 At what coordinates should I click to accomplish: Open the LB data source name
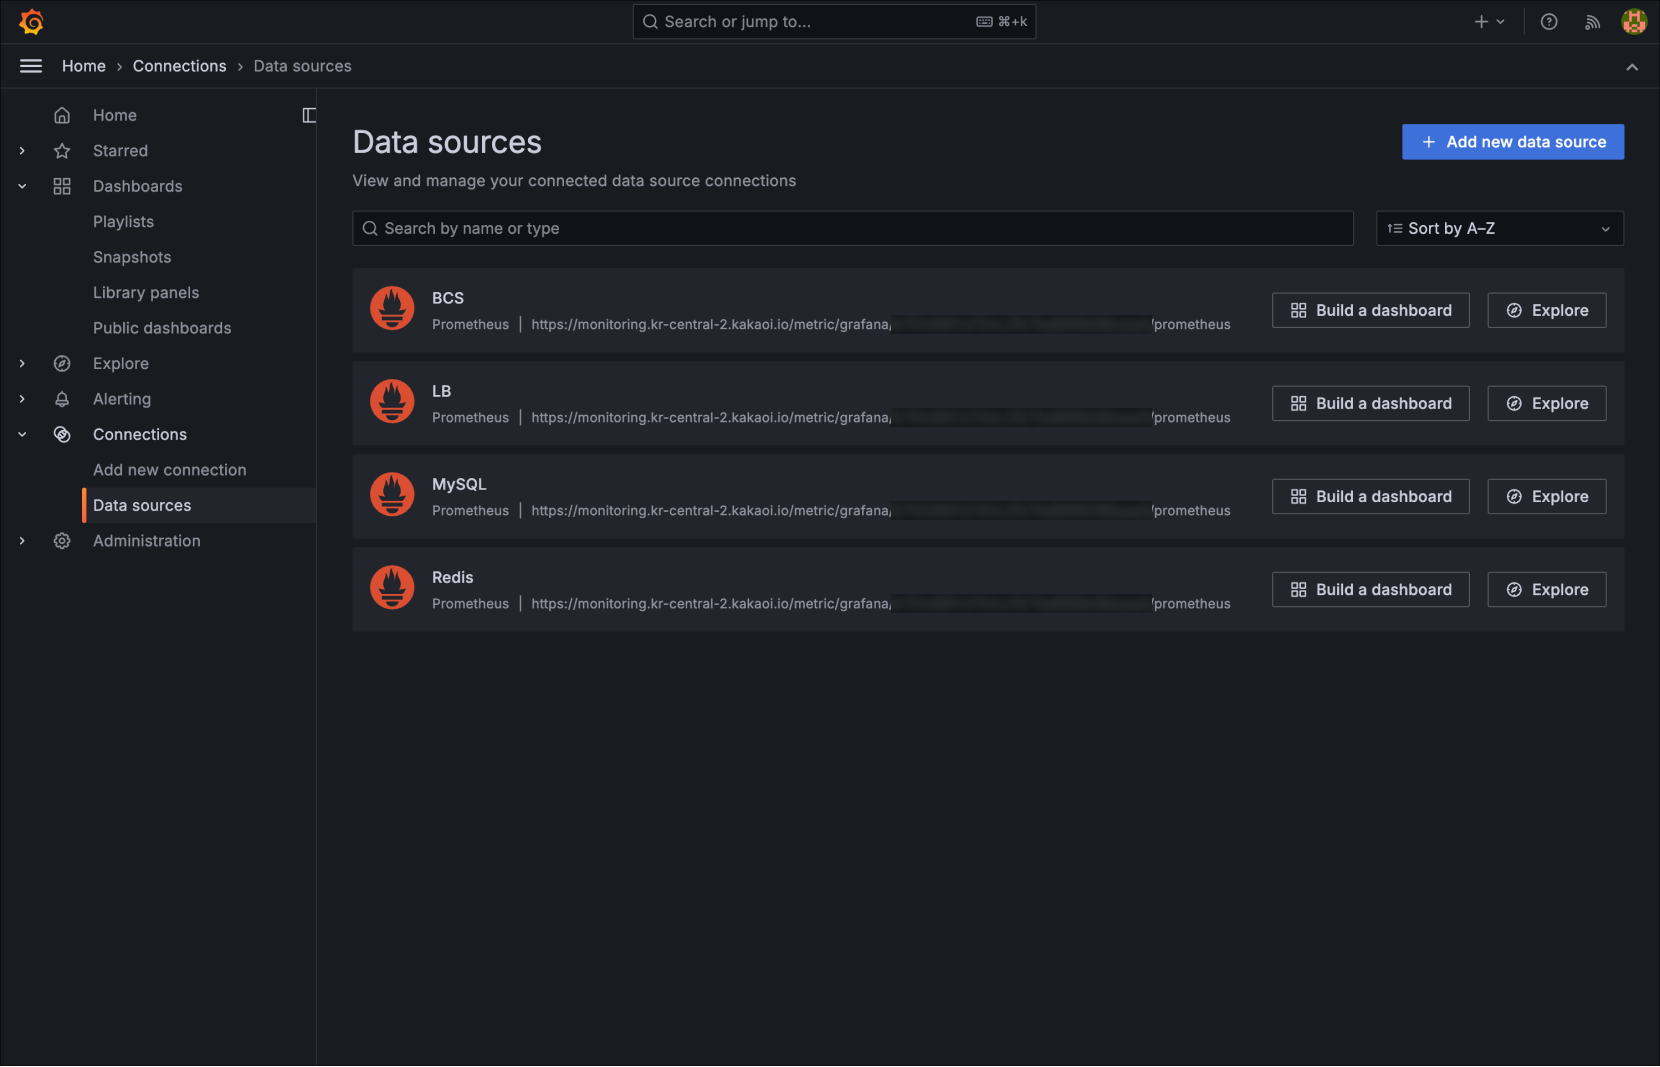[x=441, y=391]
